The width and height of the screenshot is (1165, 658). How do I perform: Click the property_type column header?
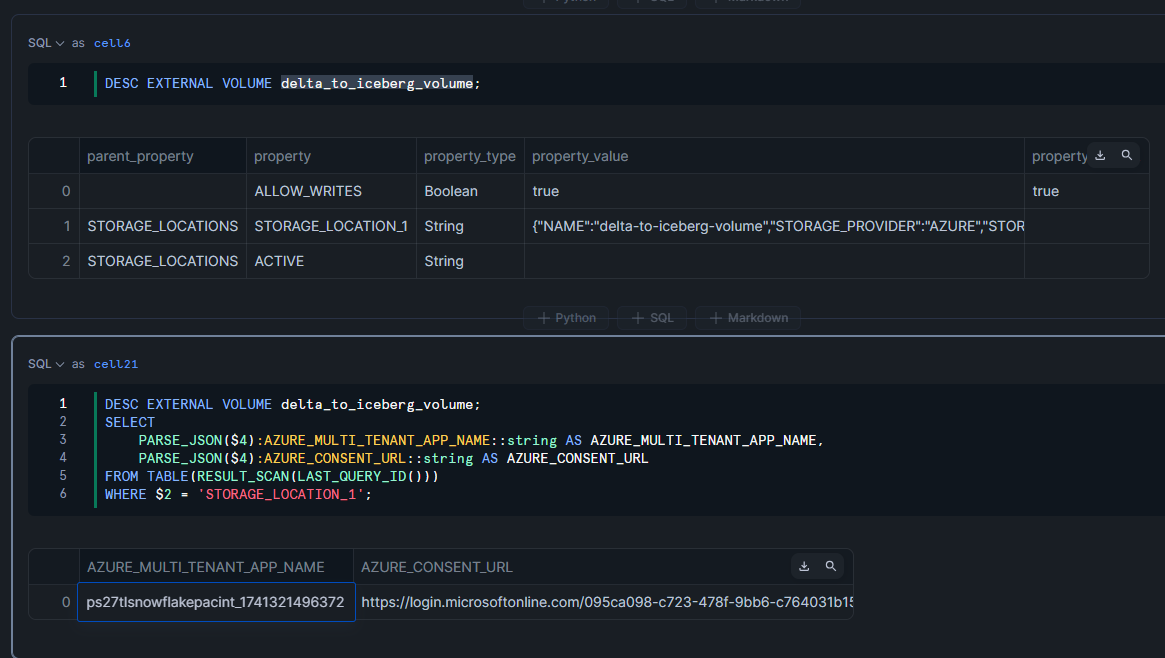click(x=470, y=156)
